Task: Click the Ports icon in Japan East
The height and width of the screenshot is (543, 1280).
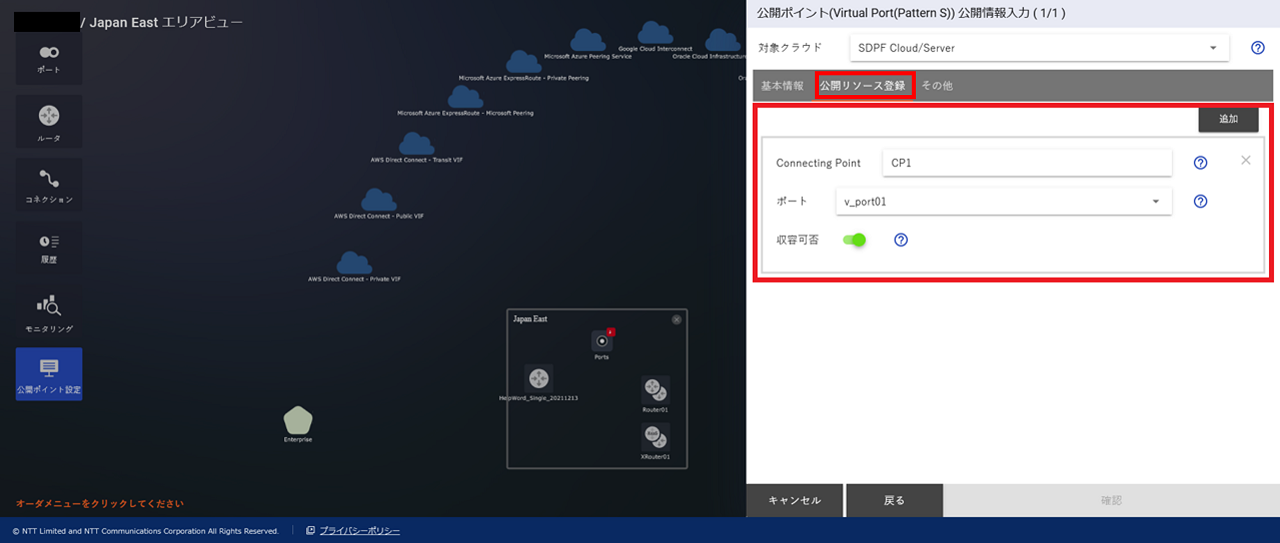Action: pyautogui.click(x=601, y=341)
